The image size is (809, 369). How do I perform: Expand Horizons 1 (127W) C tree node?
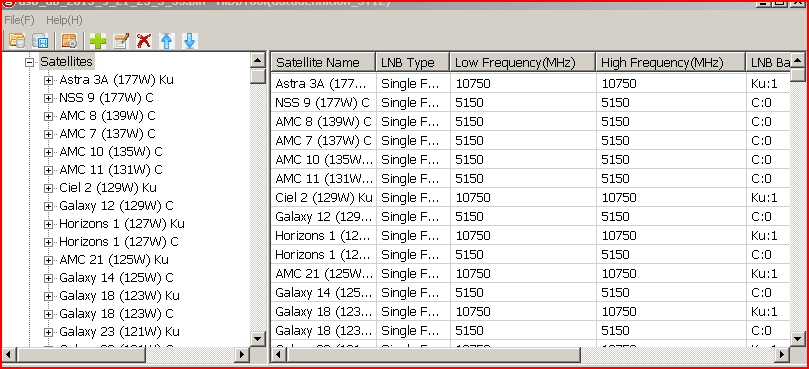click(x=48, y=242)
